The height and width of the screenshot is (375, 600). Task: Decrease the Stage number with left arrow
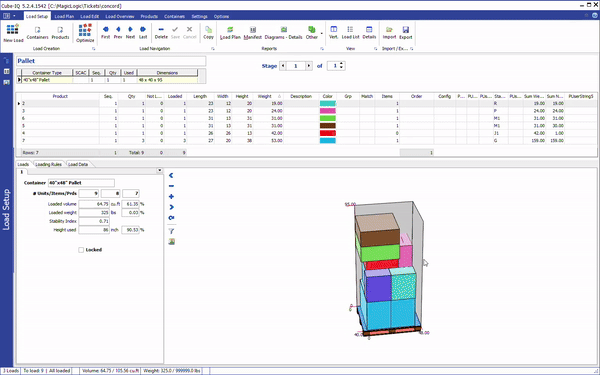[283, 66]
